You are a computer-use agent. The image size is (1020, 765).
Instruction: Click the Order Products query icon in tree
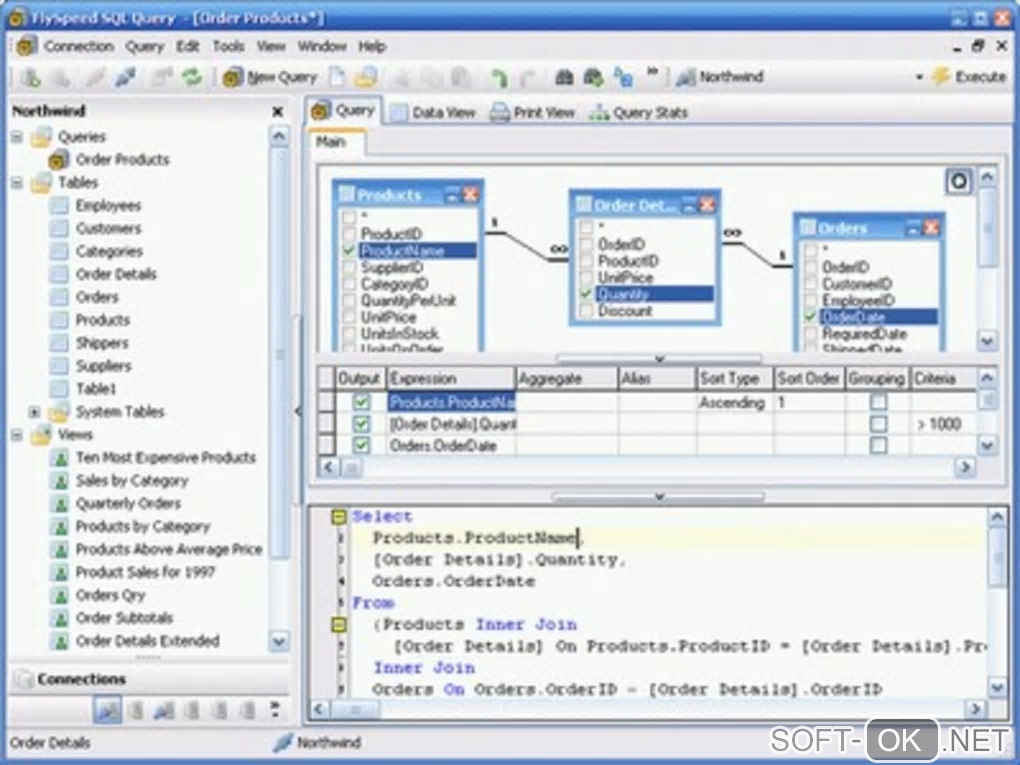[59, 159]
